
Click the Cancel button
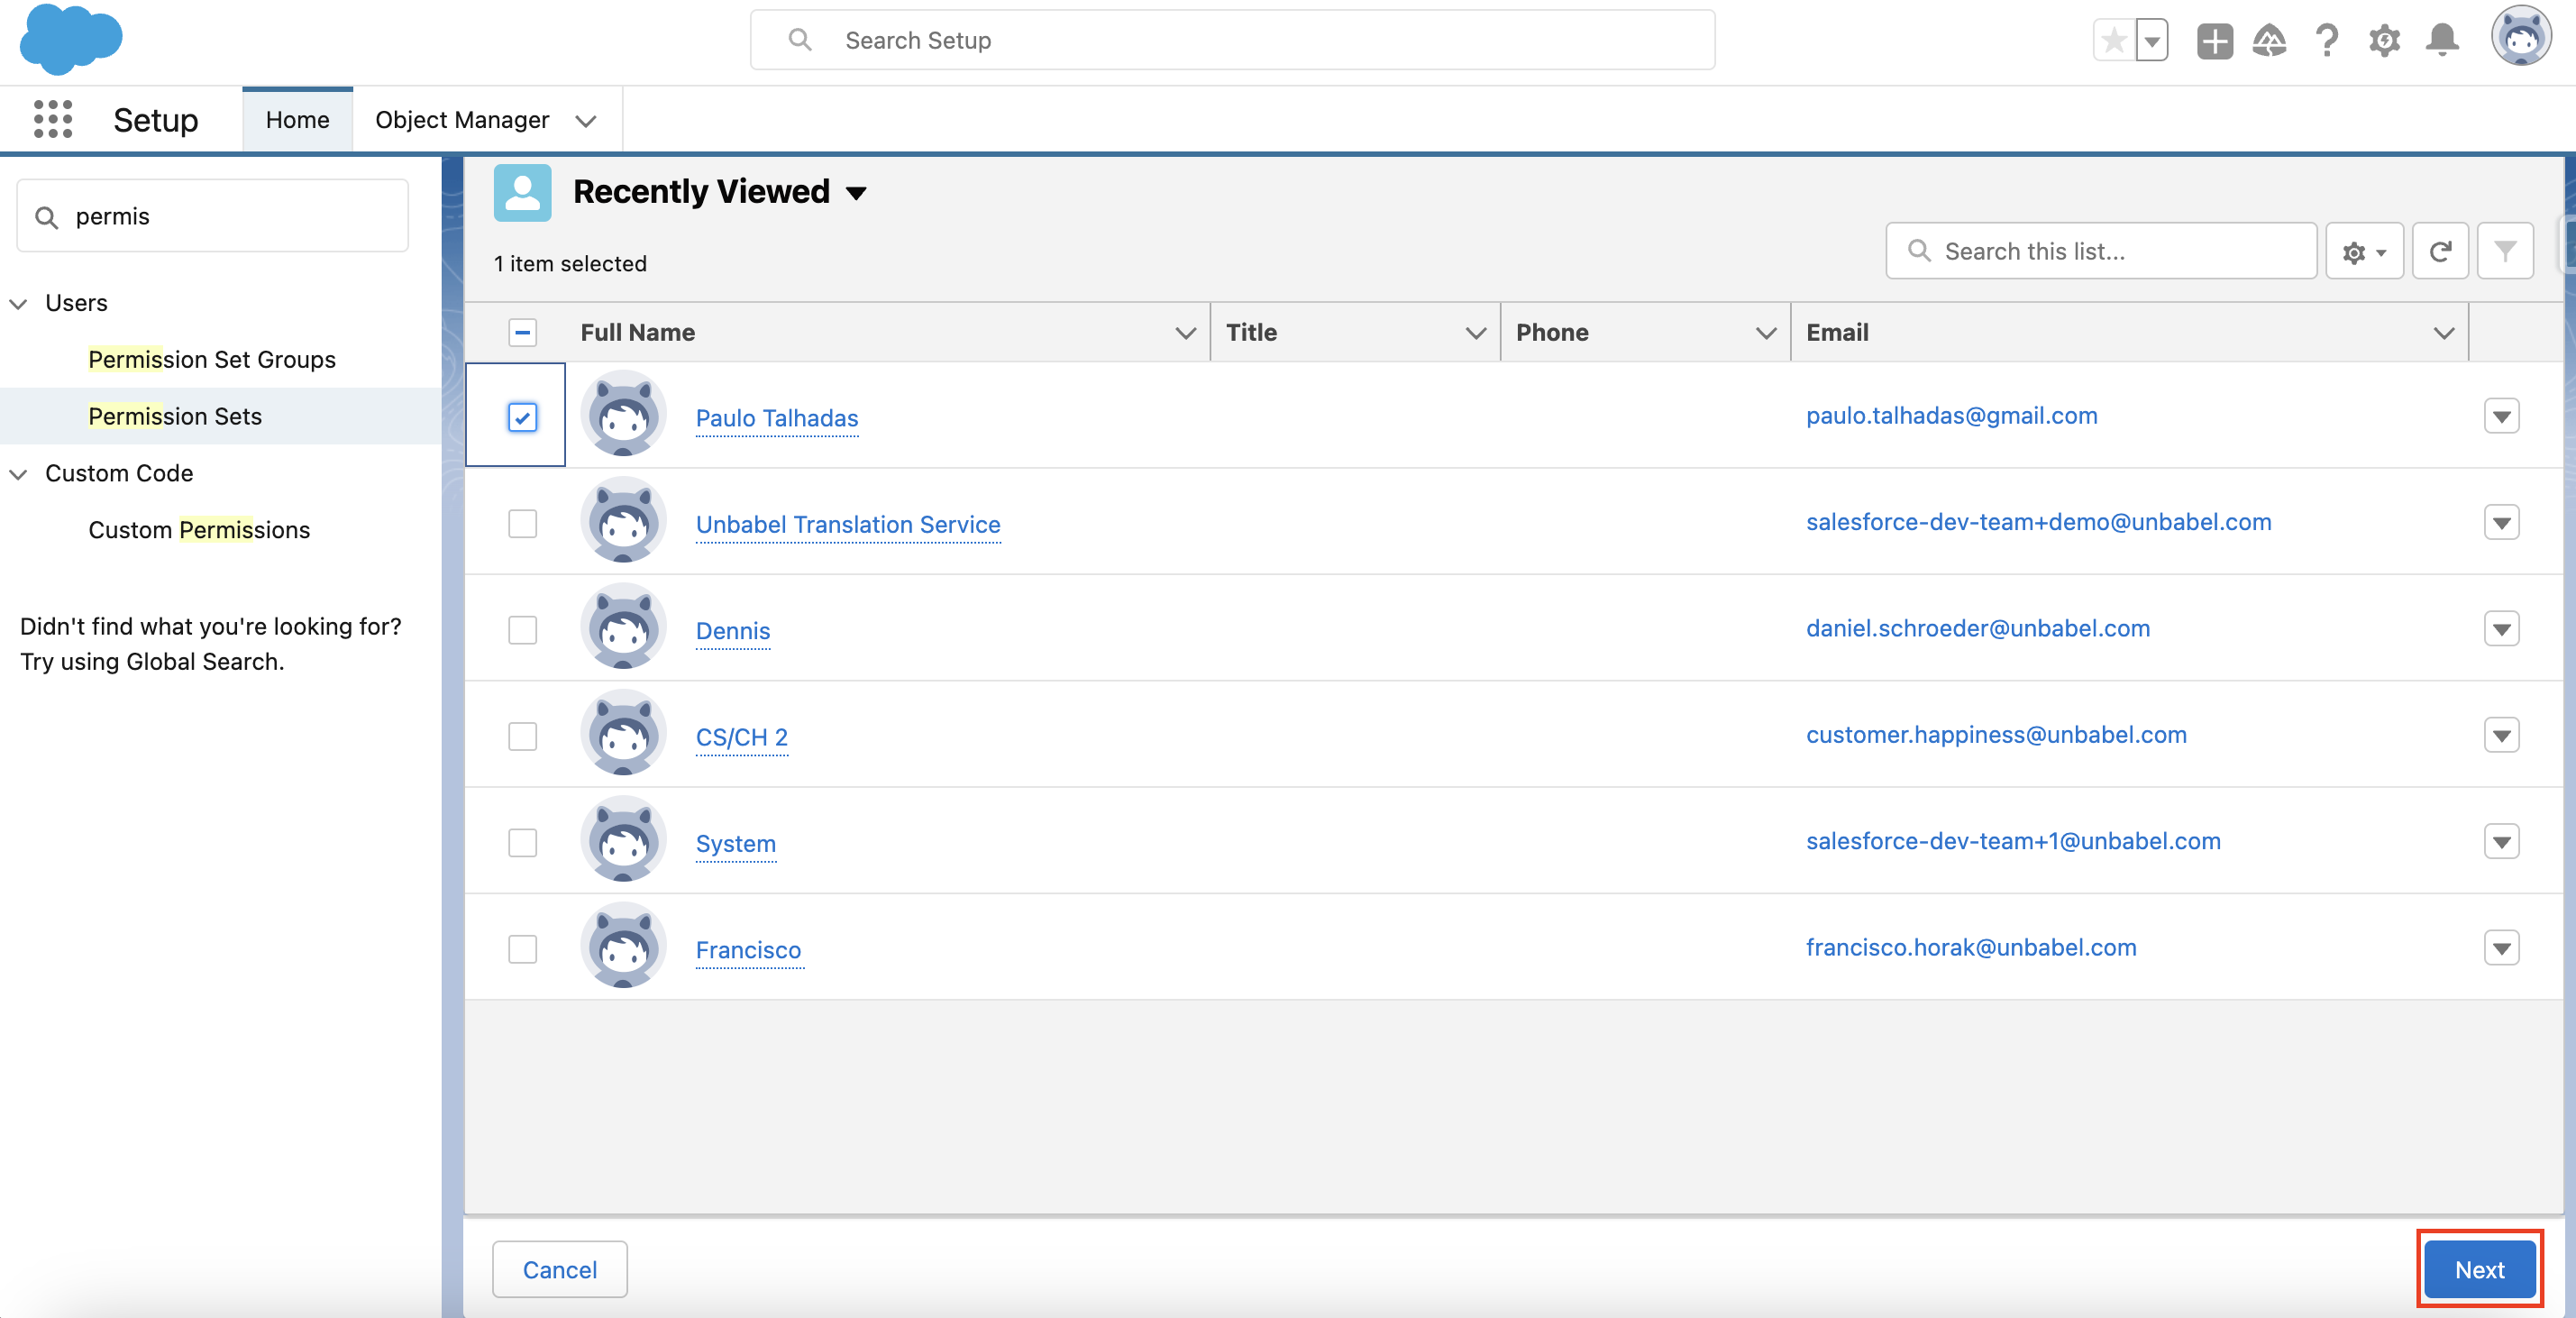click(560, 1269)
